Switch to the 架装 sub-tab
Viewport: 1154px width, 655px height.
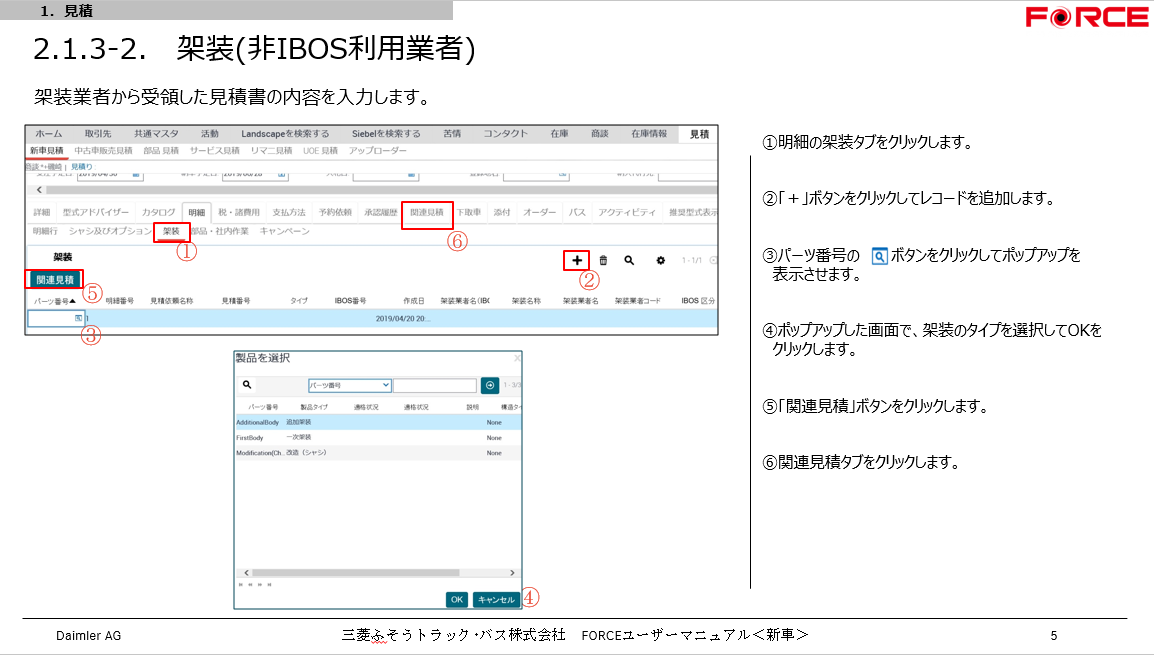point(171,231)
